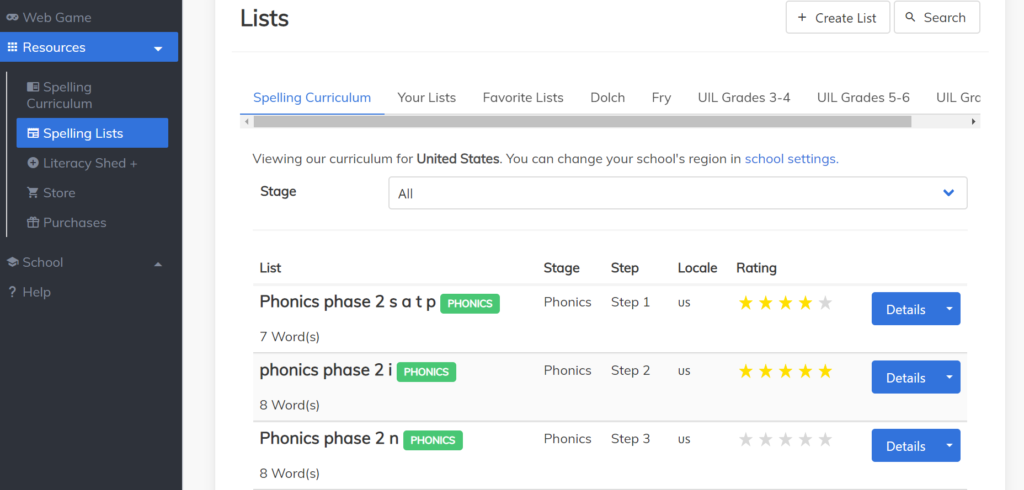Screen dimensions: 1024x490
Task: Follow the school settings link
Action: click(791, 158)
